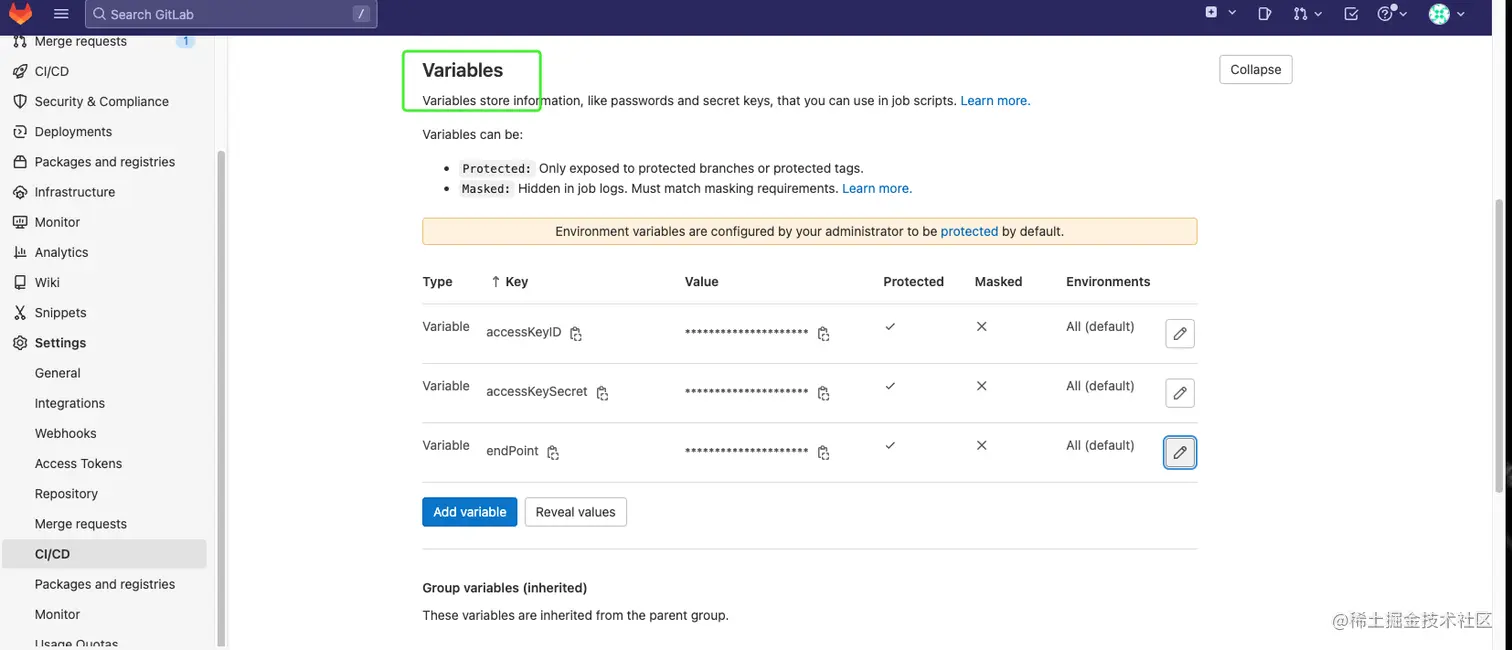Open the To-Do list checkmark icon

(1351, 14)
